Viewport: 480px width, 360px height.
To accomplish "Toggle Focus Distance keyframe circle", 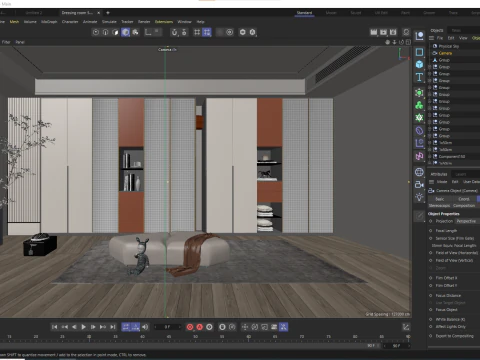I will coord(430,295).
